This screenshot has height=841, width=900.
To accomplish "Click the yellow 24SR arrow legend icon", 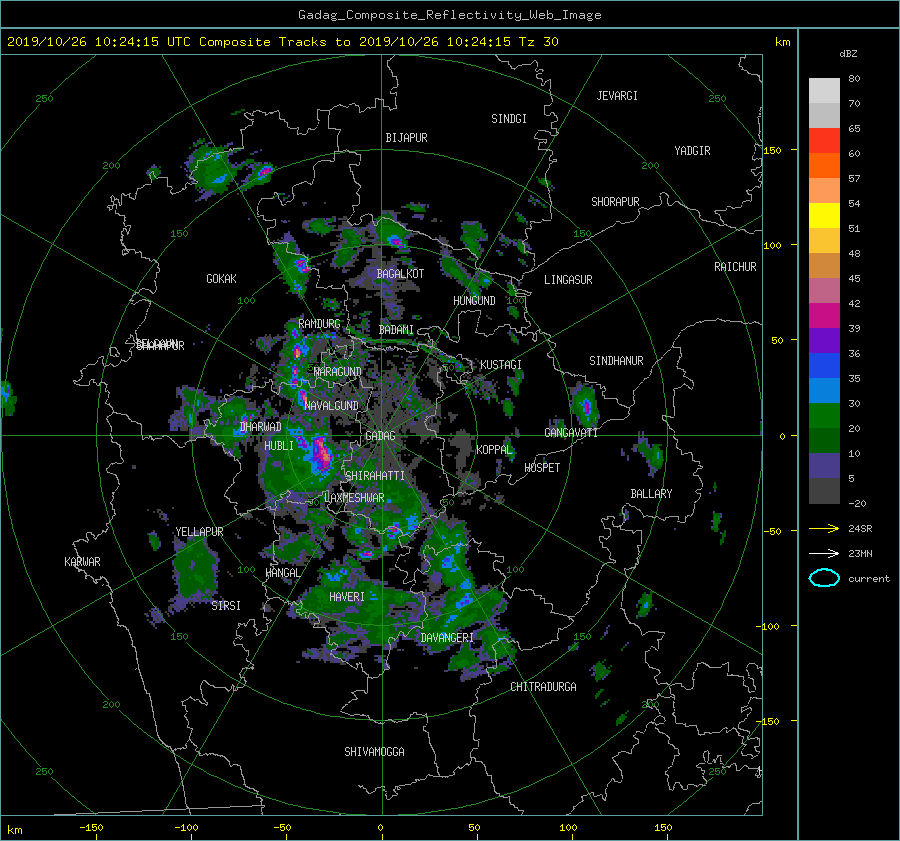I will point(824,529).
